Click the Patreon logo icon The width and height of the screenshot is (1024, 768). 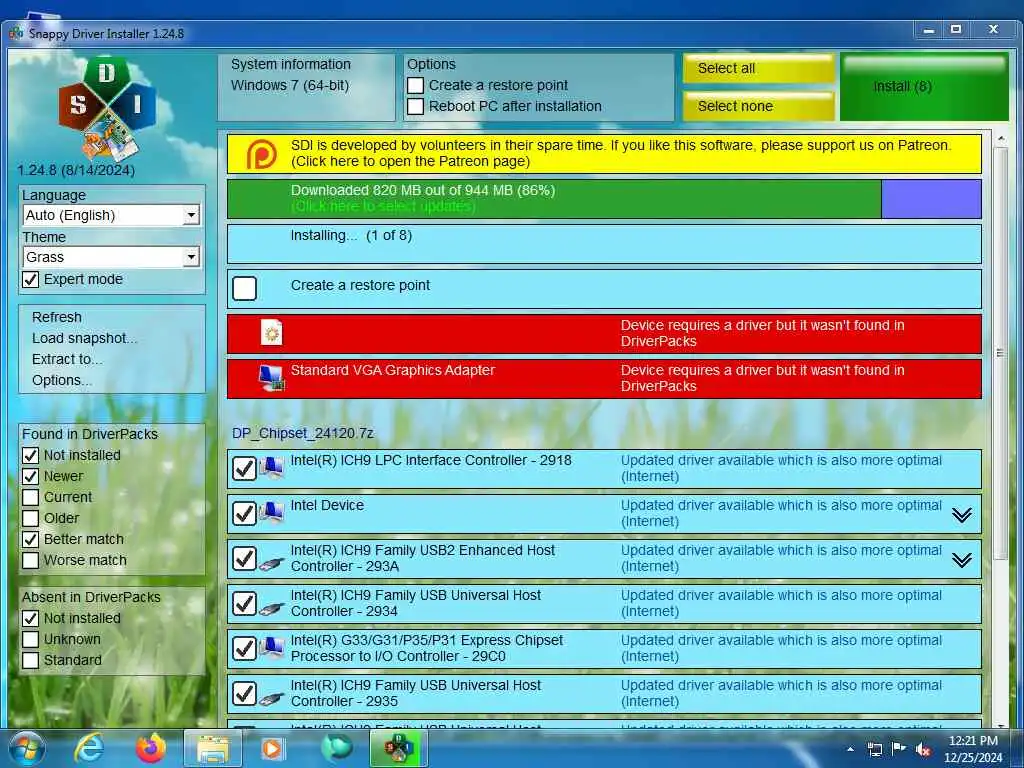click(x=261, y=154)
